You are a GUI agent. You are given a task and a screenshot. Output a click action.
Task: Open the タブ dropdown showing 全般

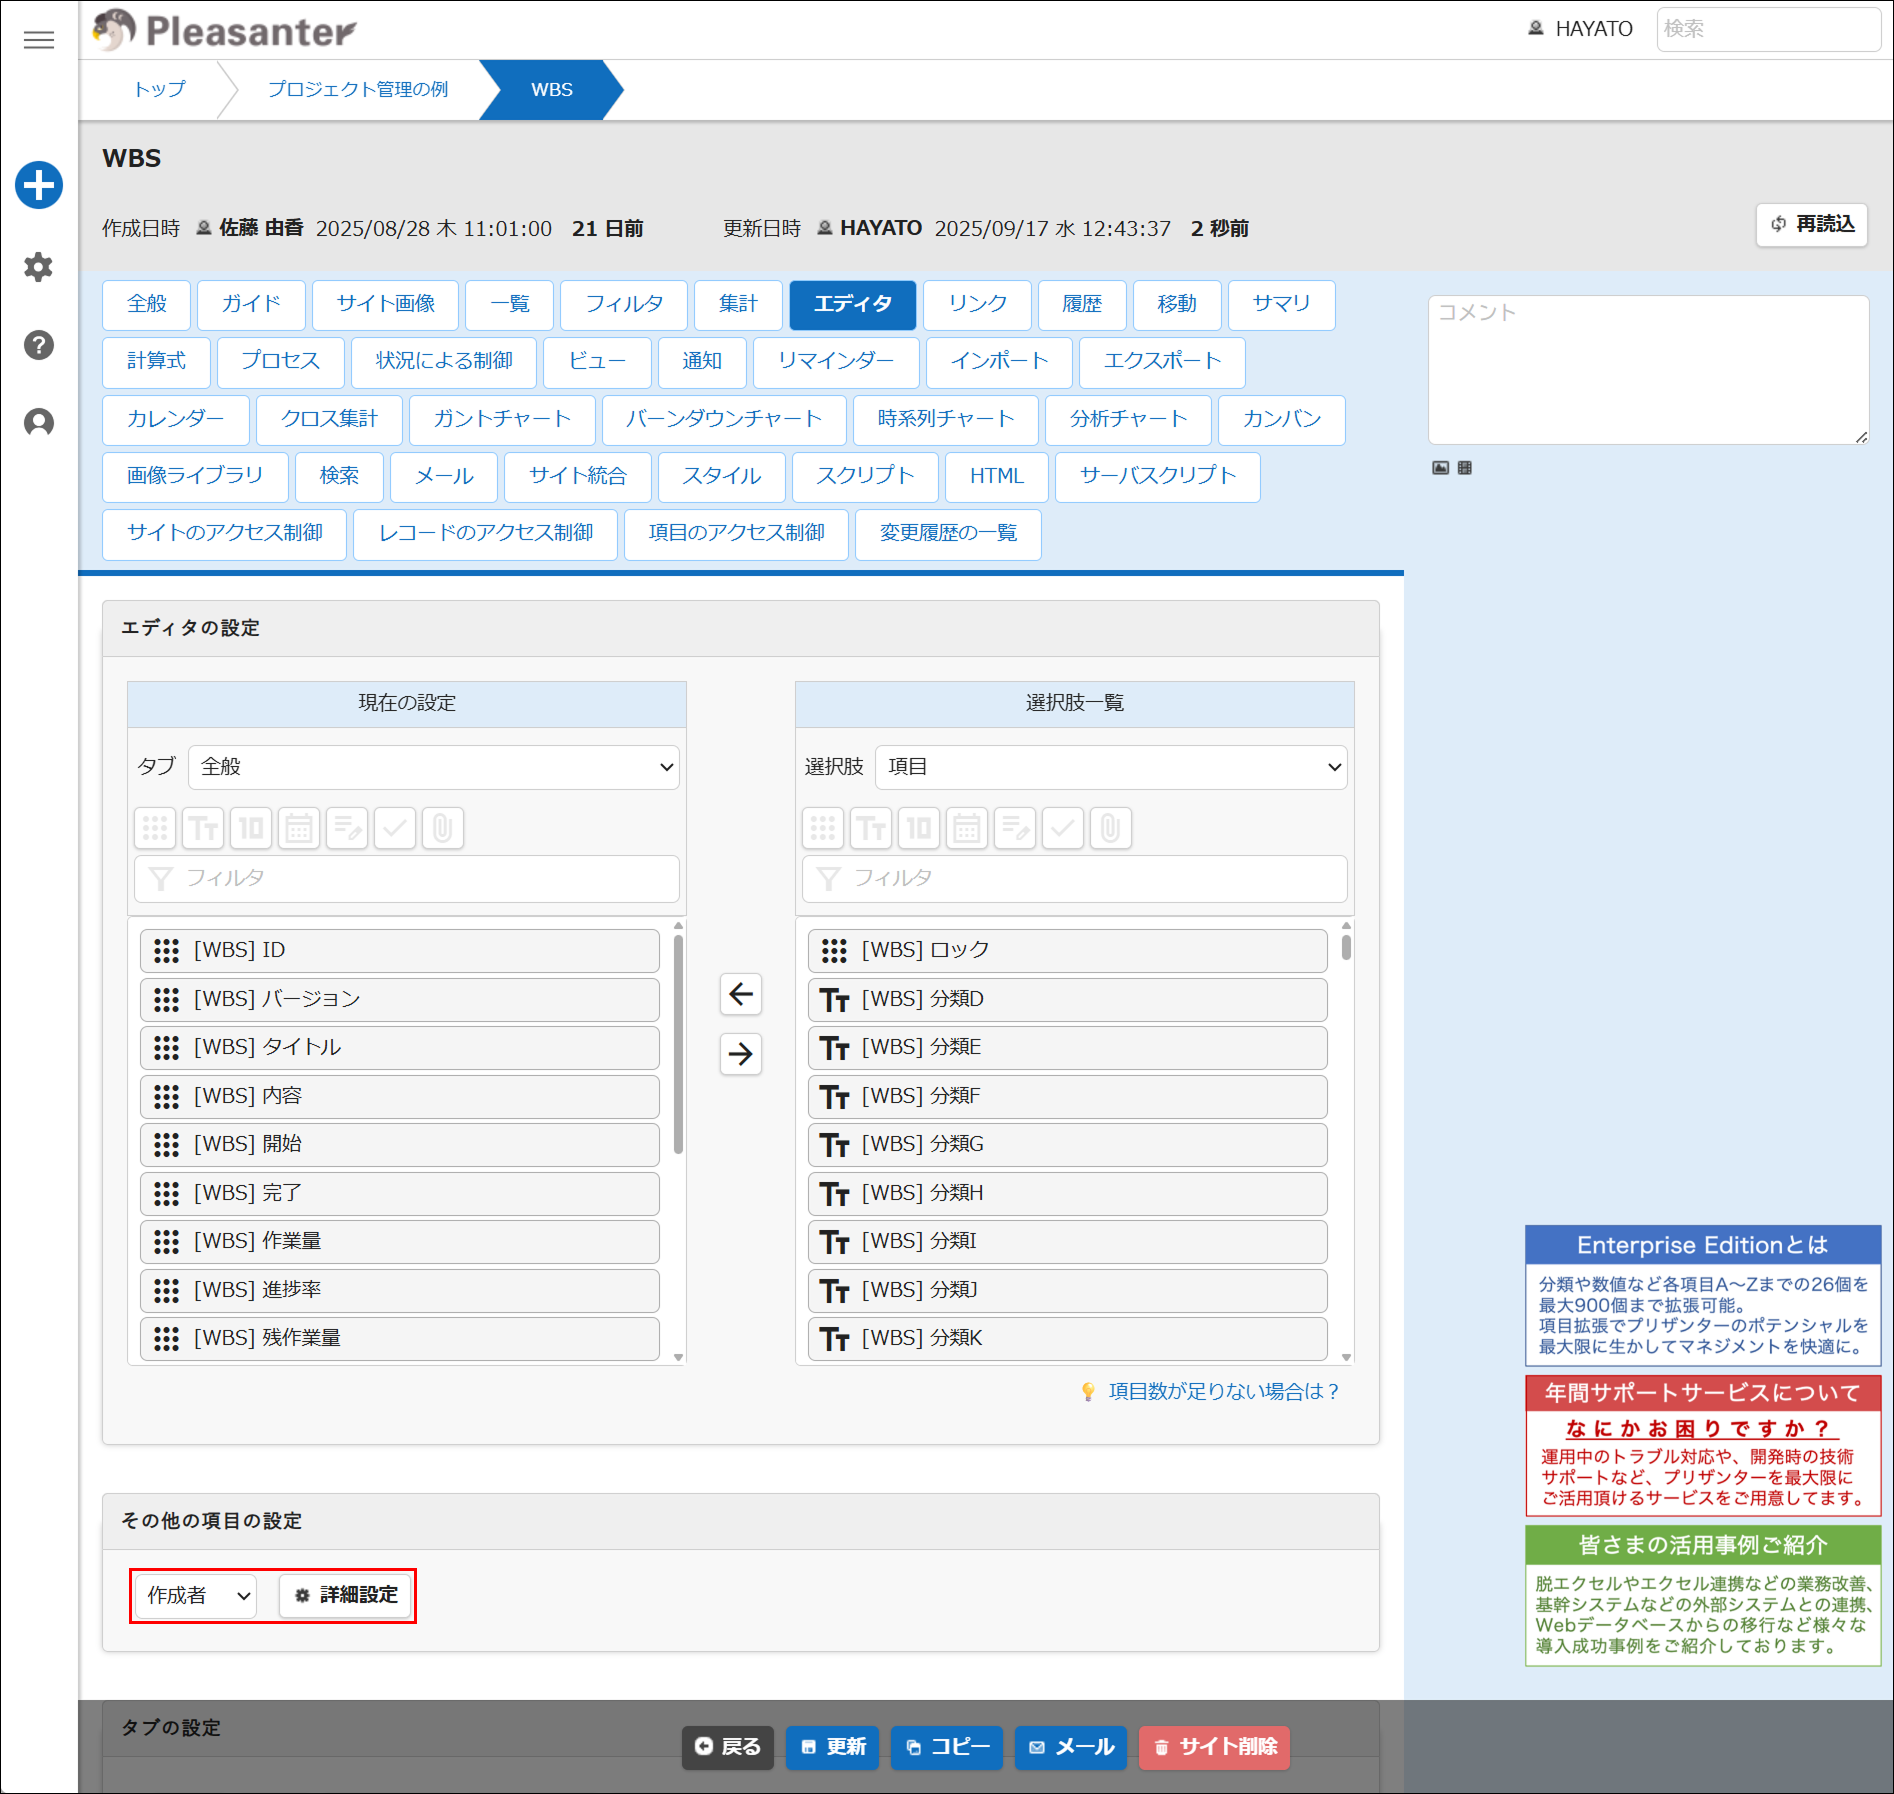click(x=434, y=767)
